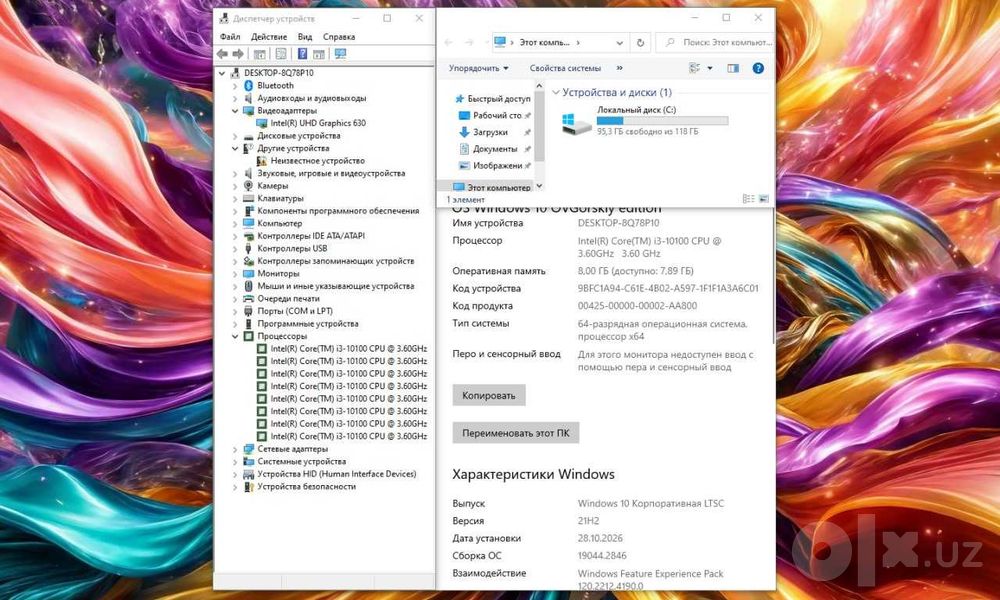This screenshot has height=600, width=1000.
Task: Click the Local Disk C: drive icon
Action: click(x=577, y=122)
